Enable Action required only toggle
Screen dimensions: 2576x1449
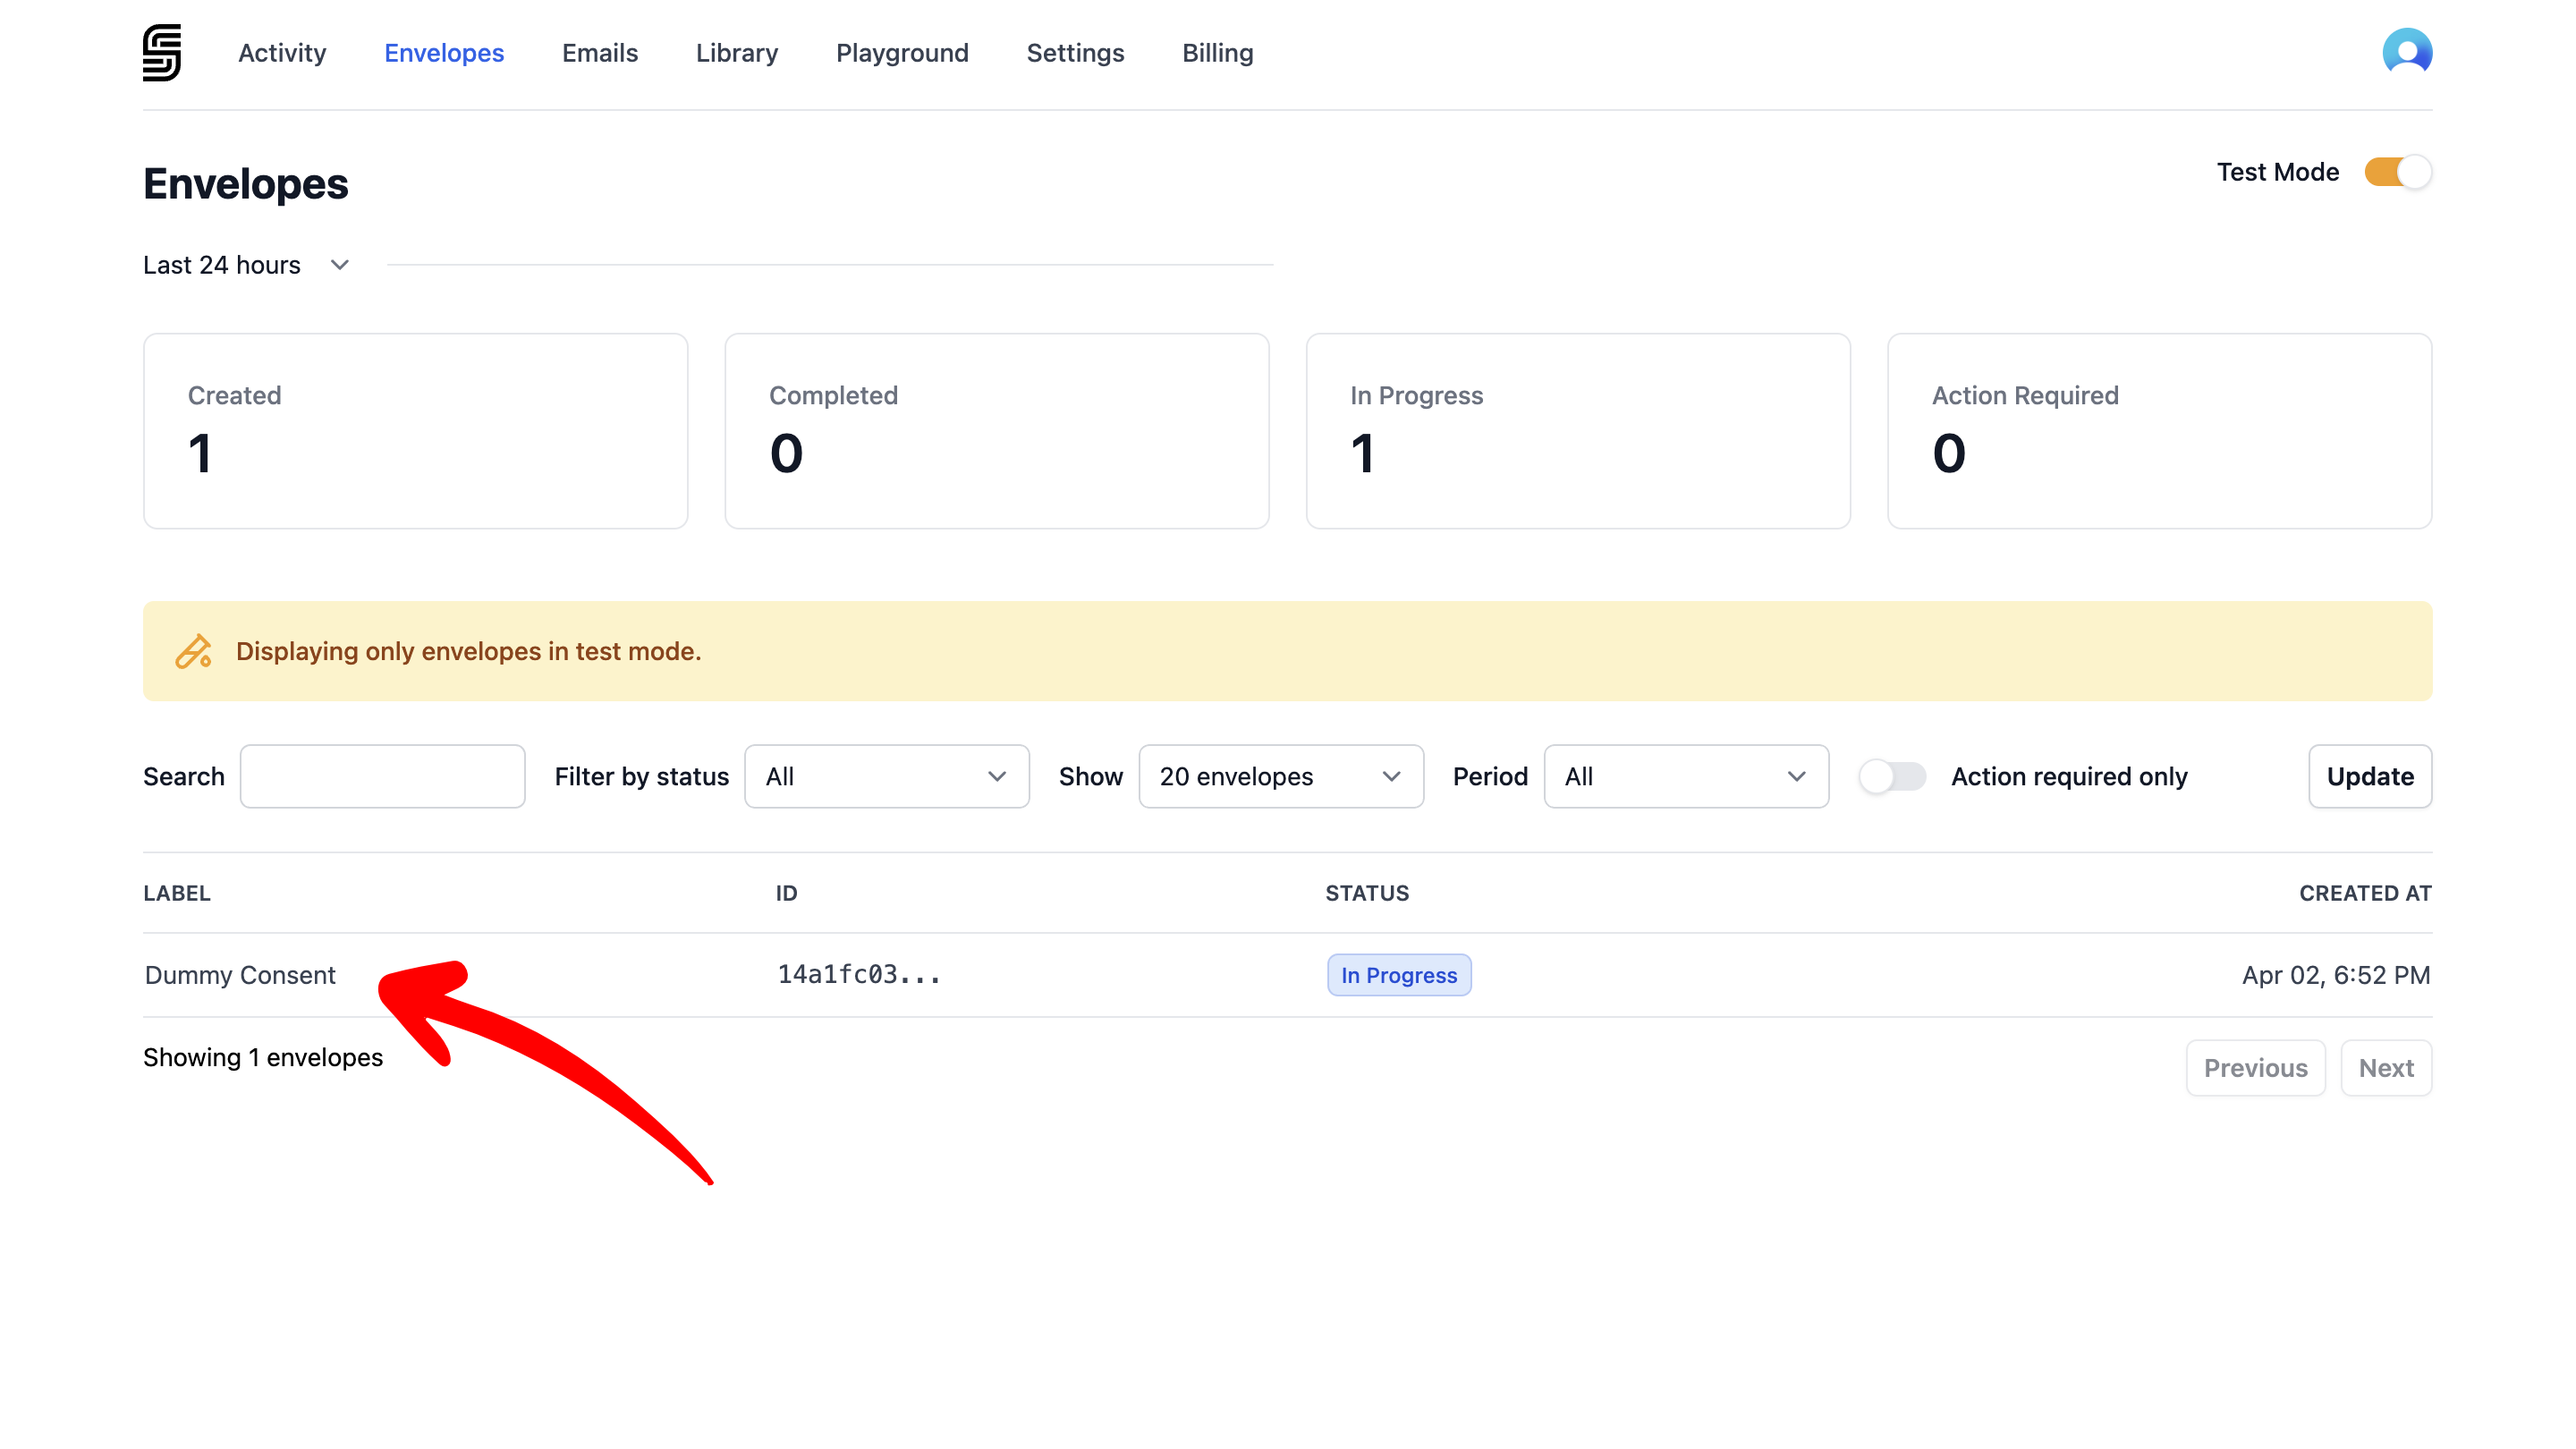(1891, 776)
